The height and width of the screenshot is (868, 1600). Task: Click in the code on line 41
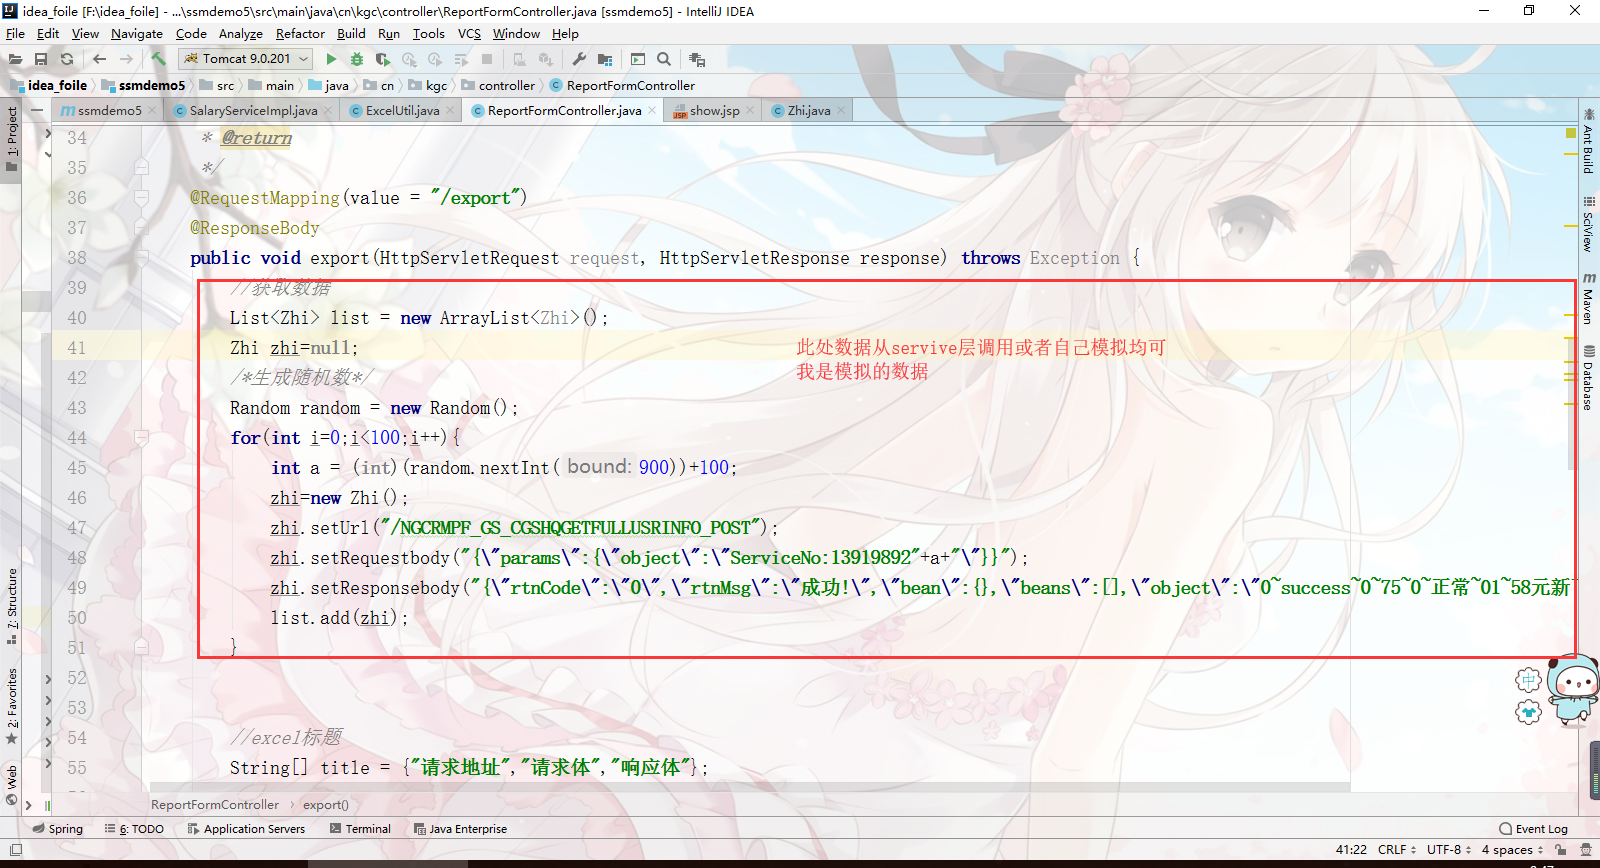(293, 348)
